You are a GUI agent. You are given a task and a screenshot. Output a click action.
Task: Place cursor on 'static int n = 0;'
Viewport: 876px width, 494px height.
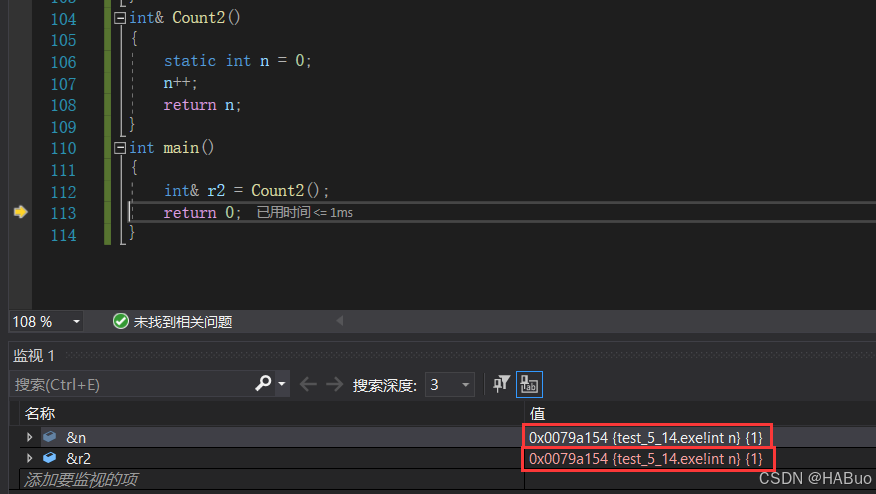[x=237, y=61]
